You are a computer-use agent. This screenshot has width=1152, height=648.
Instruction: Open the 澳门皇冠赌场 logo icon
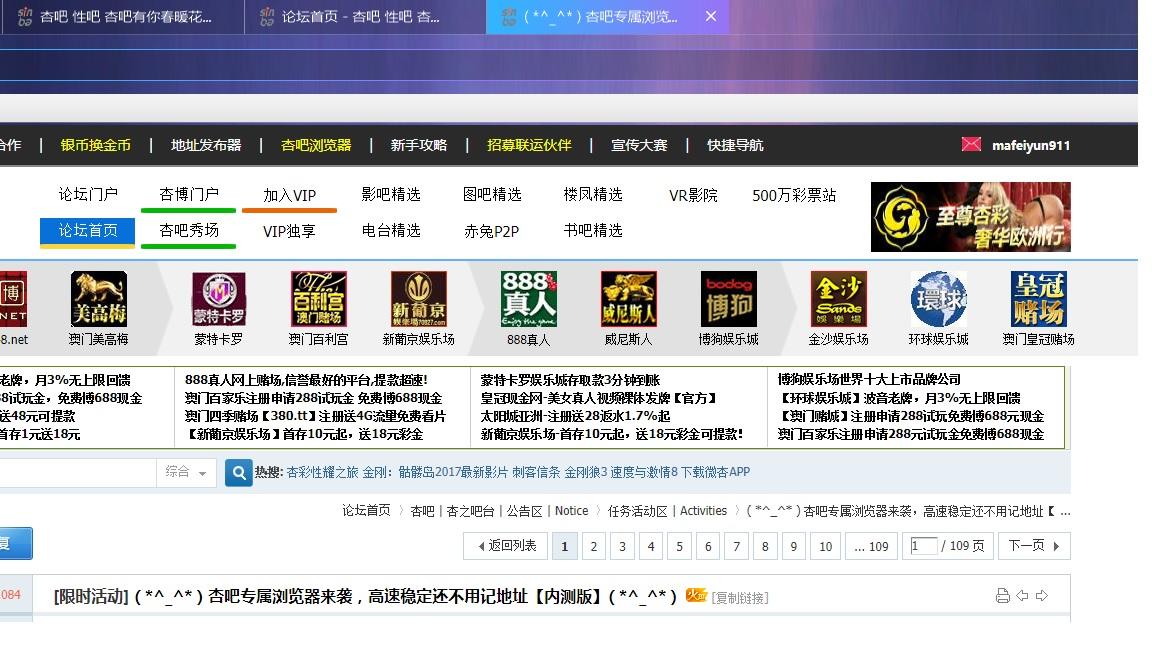1038,299
